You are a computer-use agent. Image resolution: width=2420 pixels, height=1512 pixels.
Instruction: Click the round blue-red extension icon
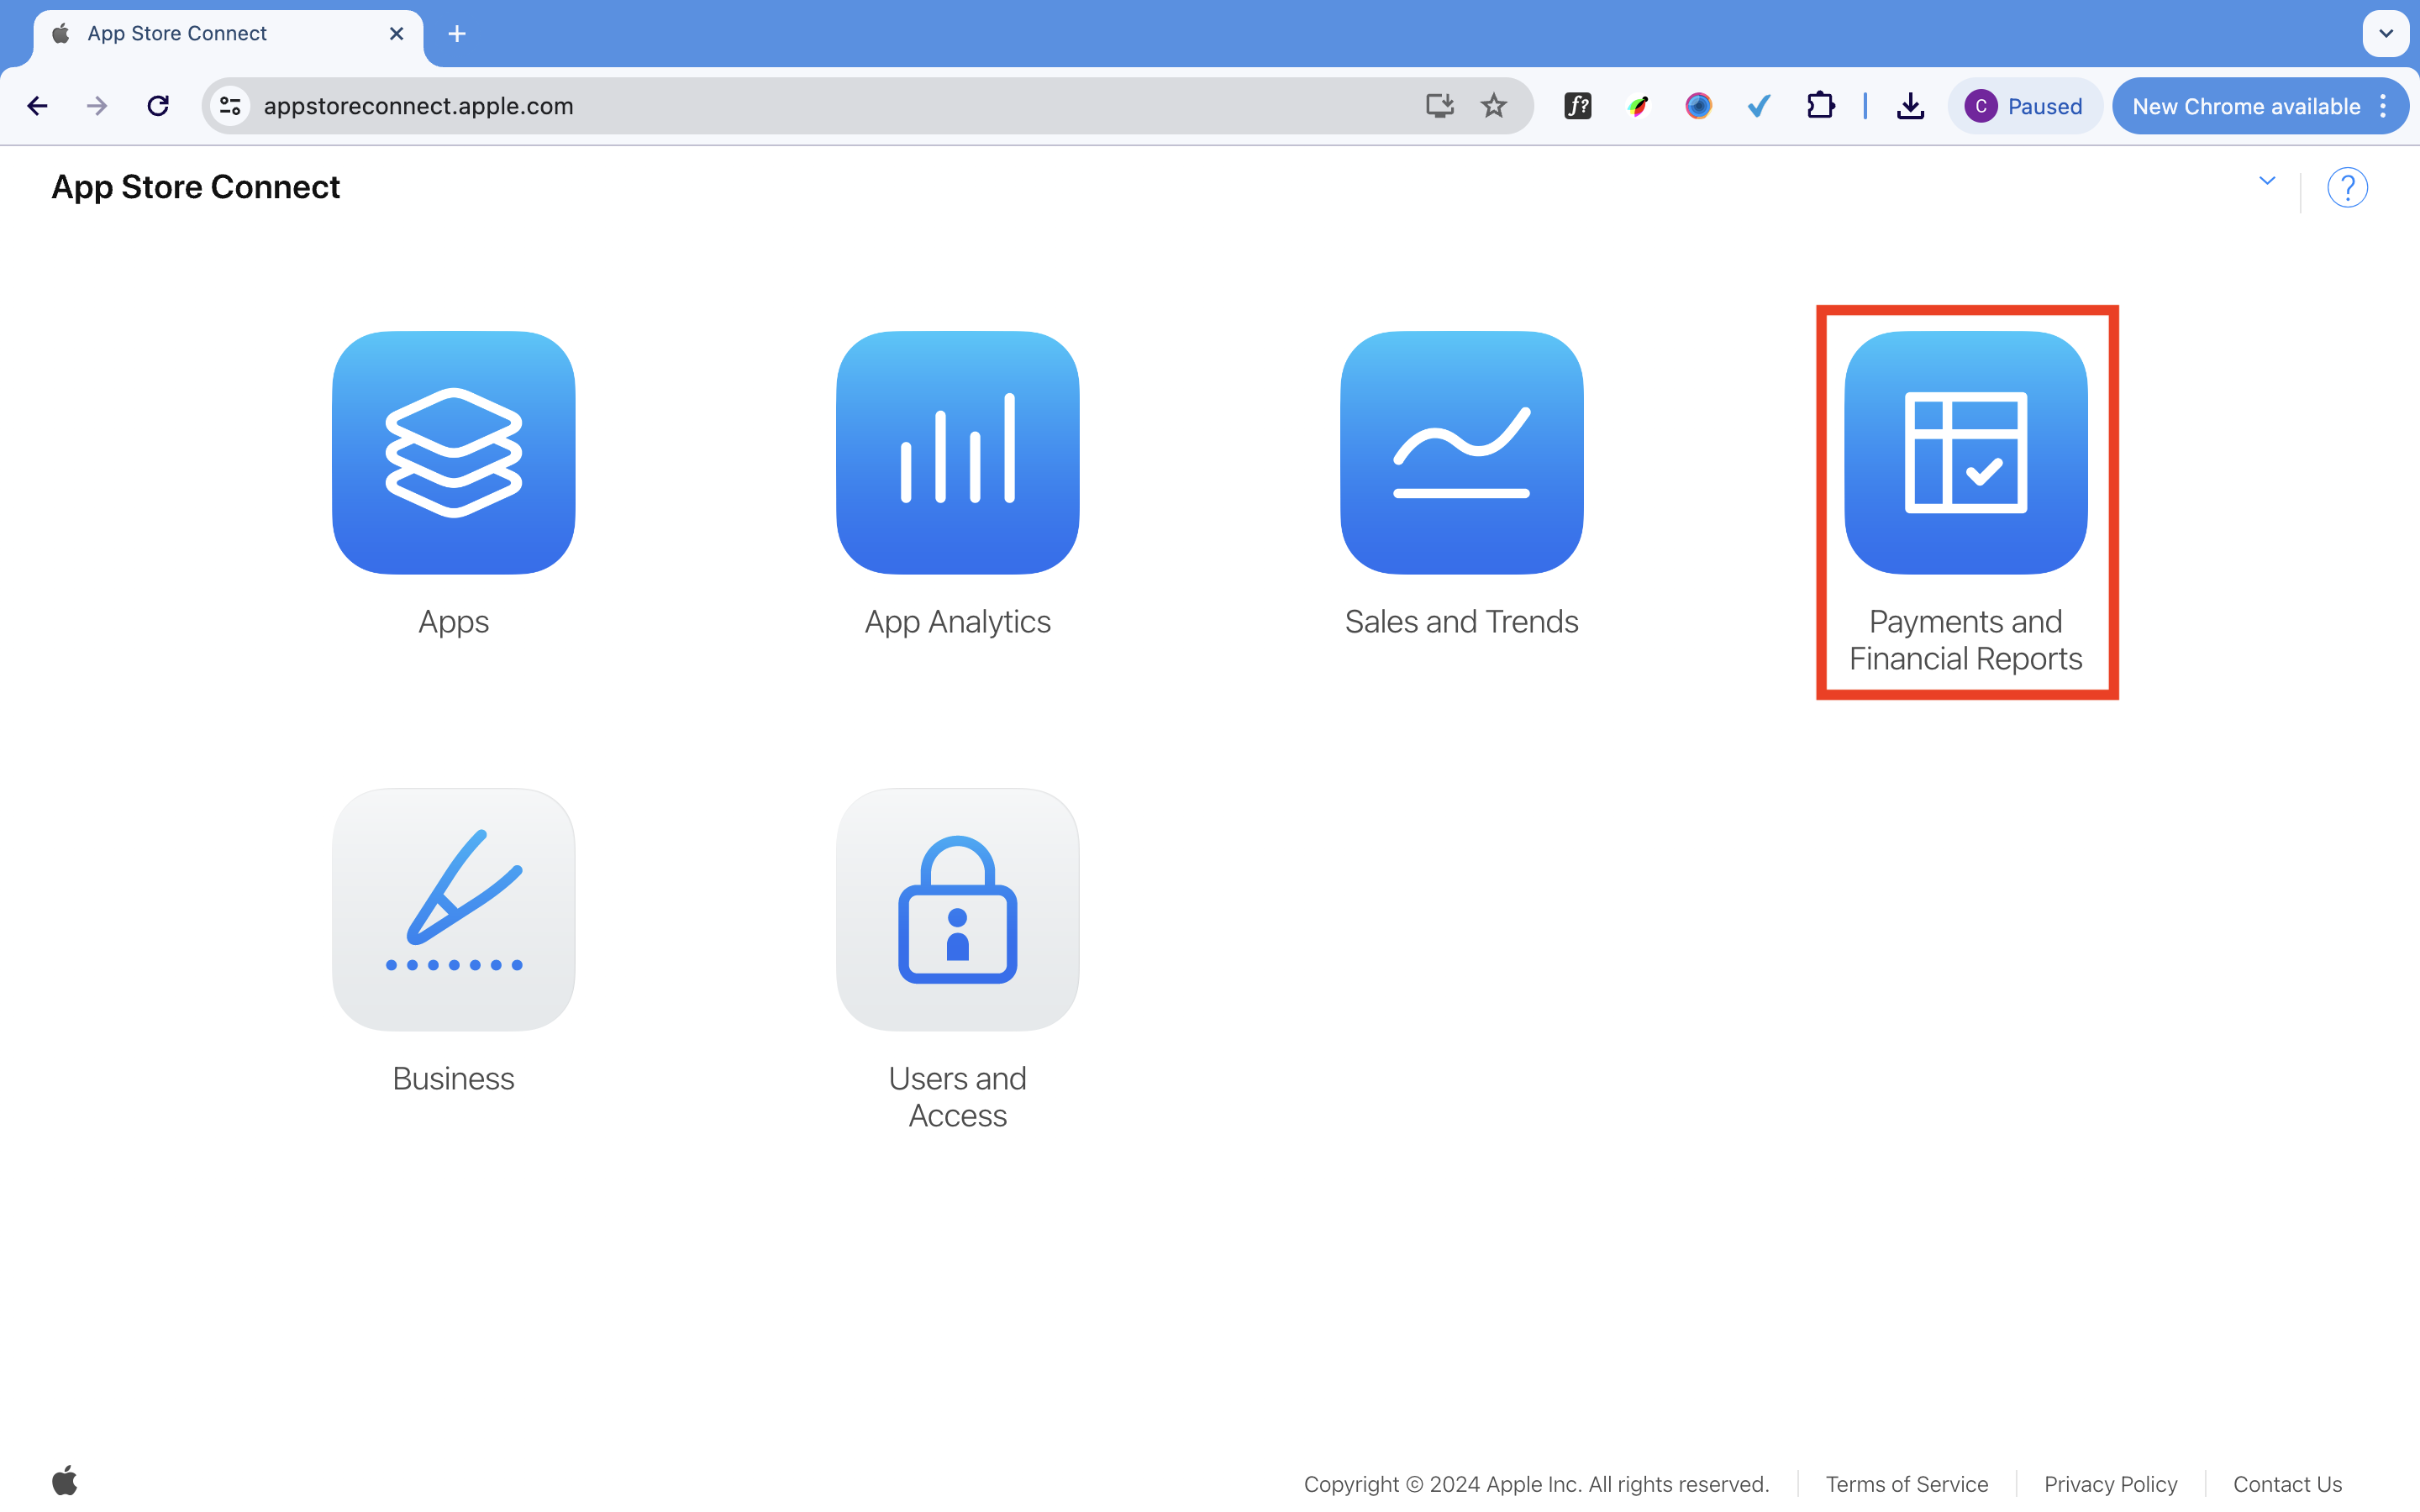pos(1698,106)
